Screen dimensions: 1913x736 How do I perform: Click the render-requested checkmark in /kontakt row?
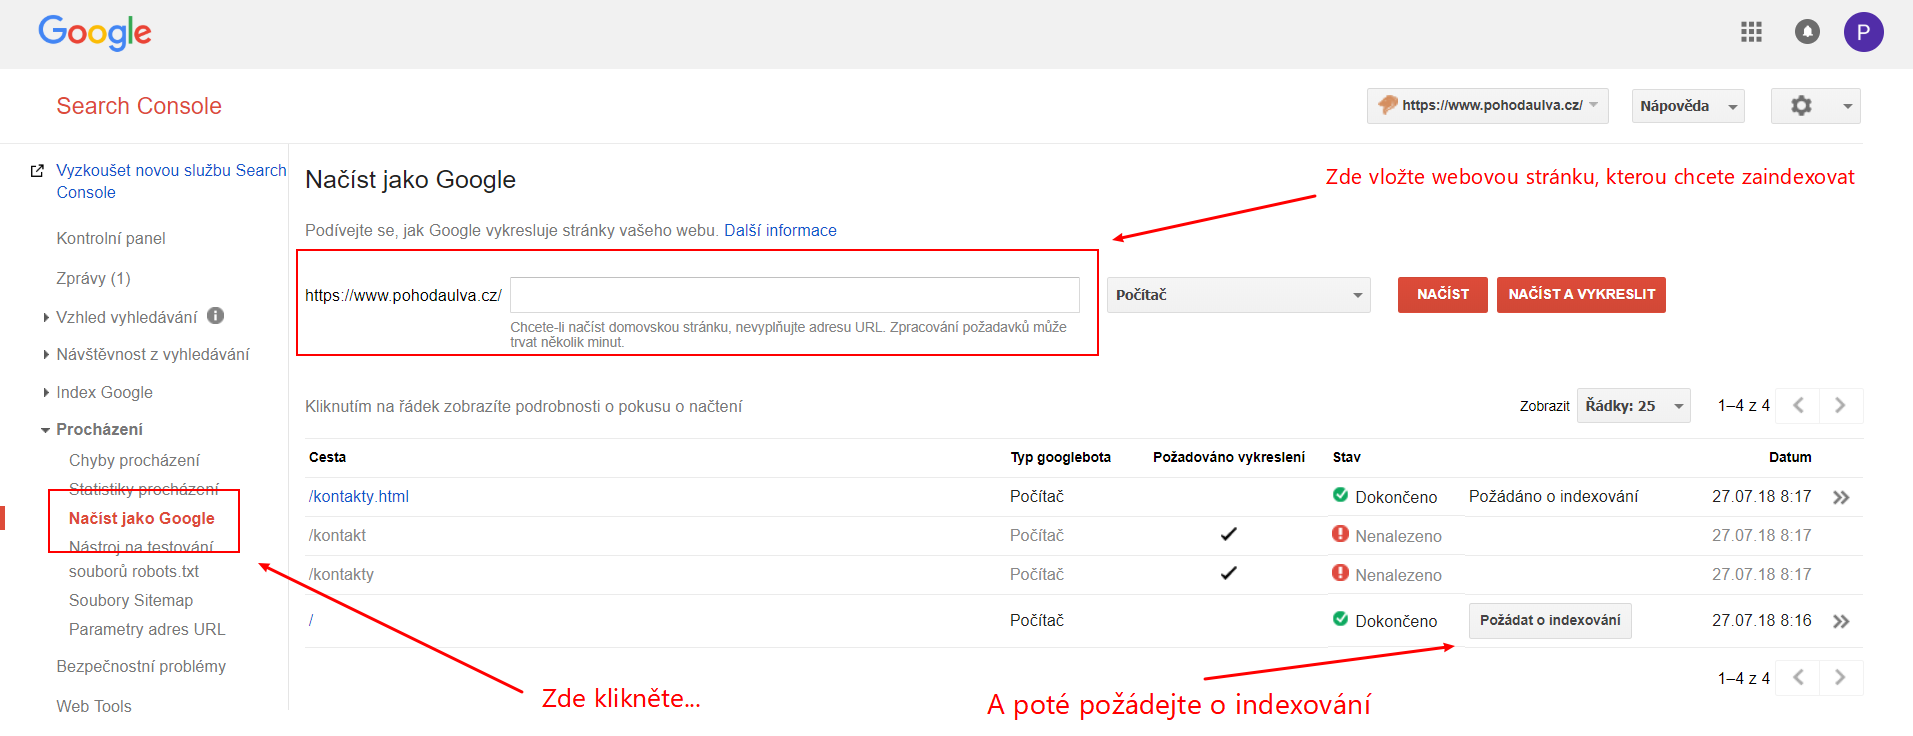pyautogui.click(x=1228, y=534)
